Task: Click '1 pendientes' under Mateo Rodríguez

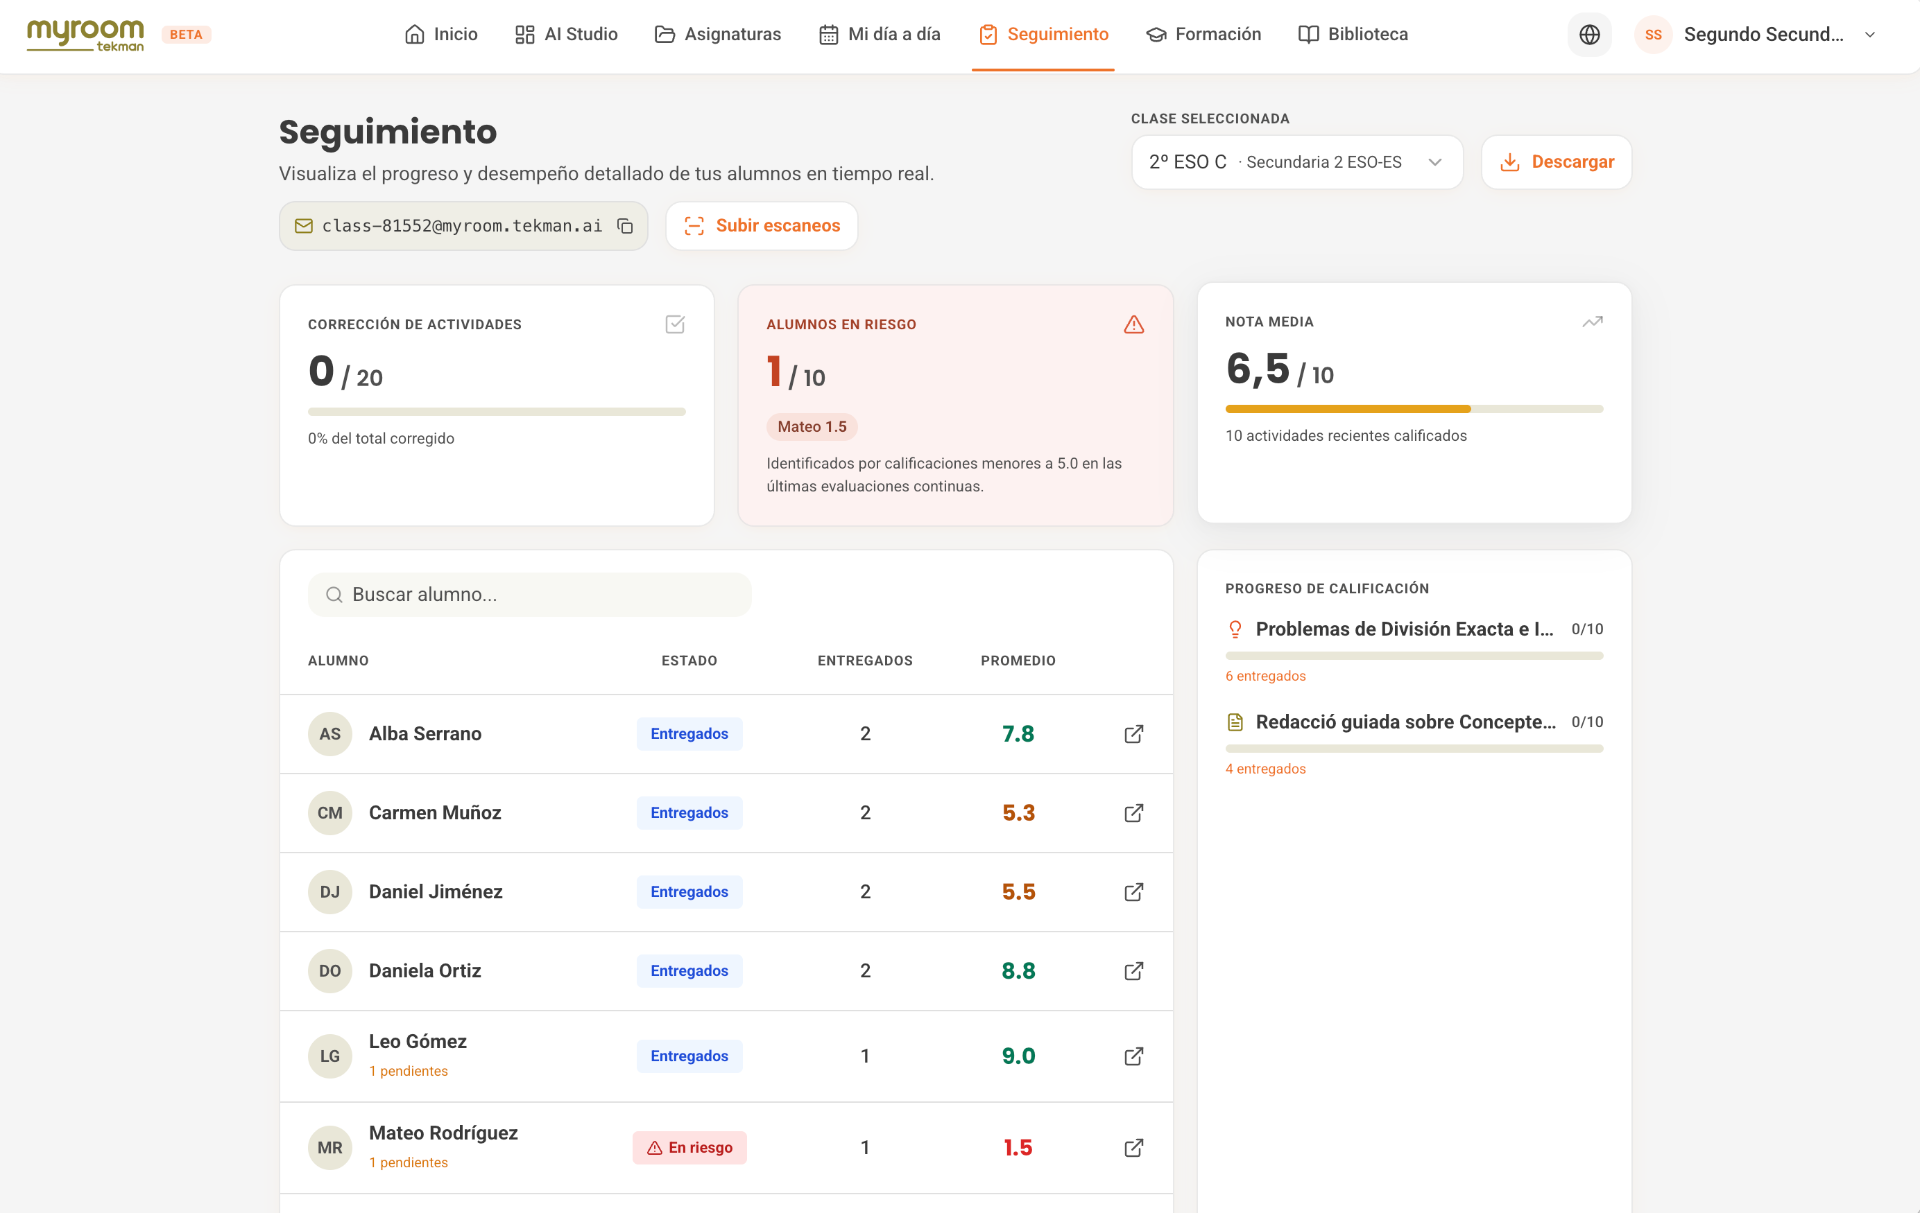Action: [408, 1163]
